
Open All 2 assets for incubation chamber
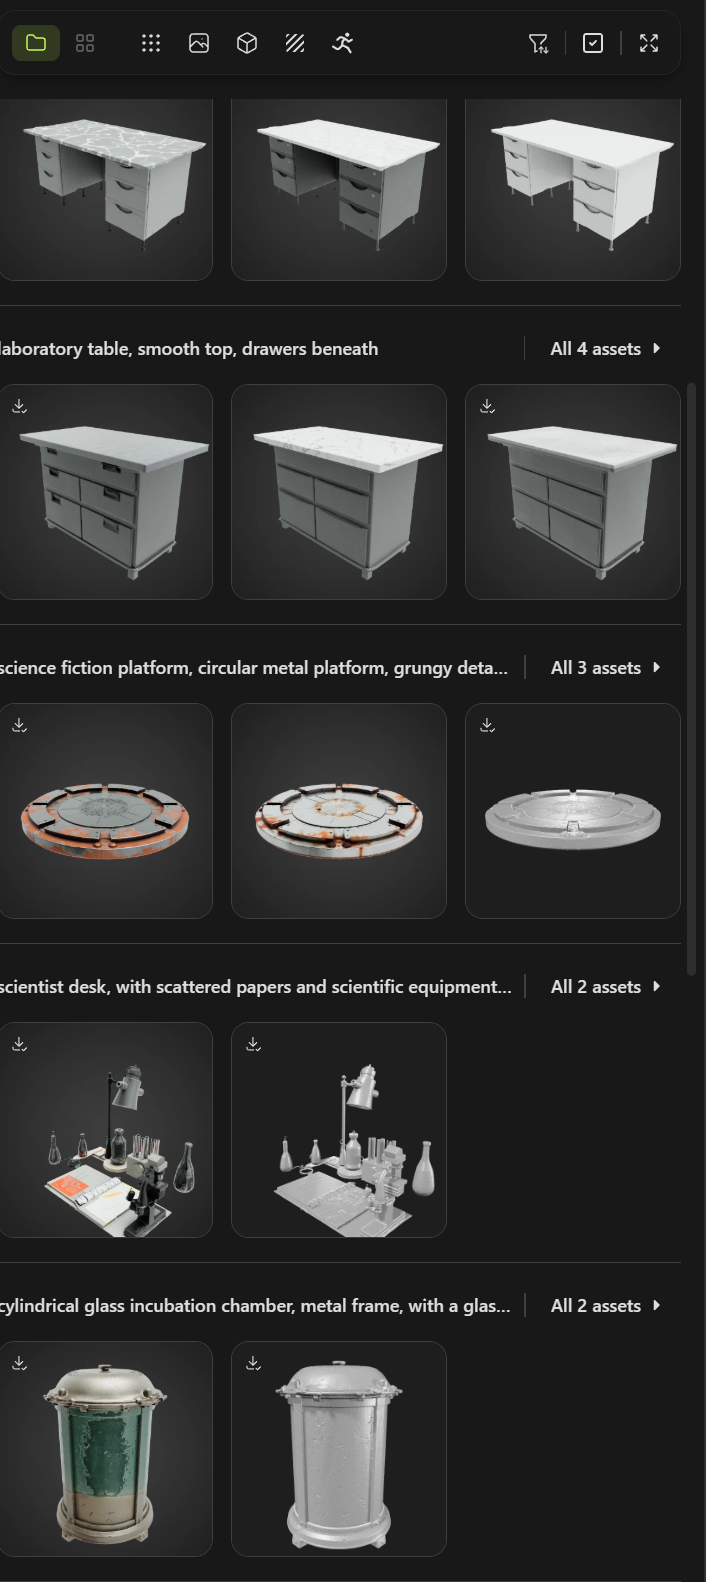click(605, 1306)
